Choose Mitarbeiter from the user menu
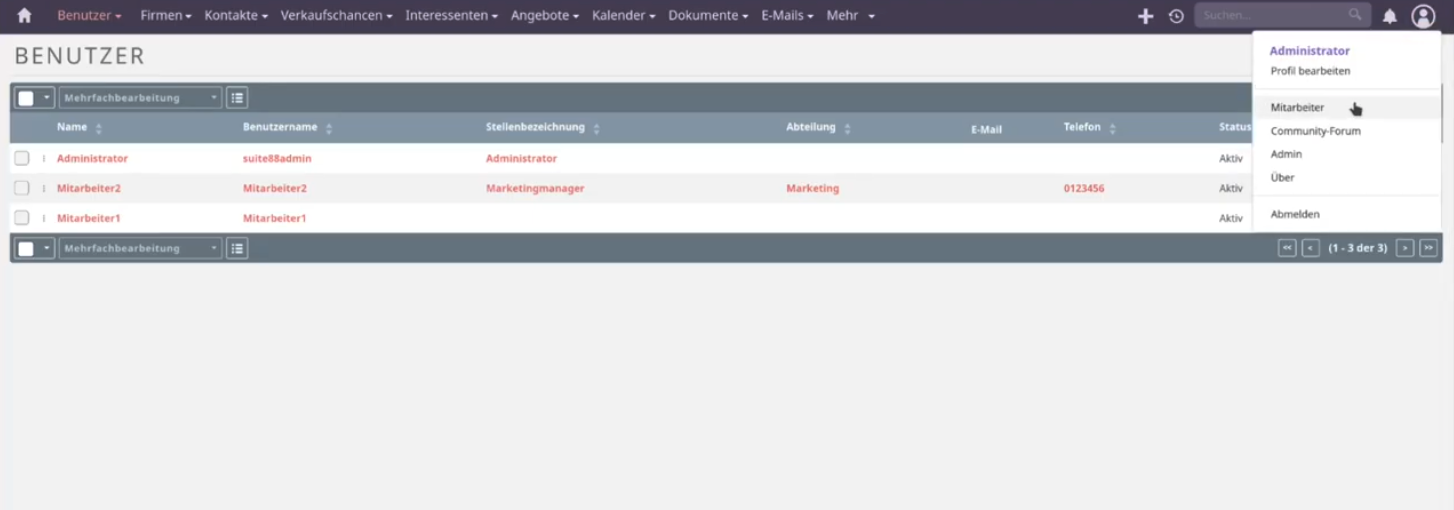The image size is (1454, 510). [1297, 108]
